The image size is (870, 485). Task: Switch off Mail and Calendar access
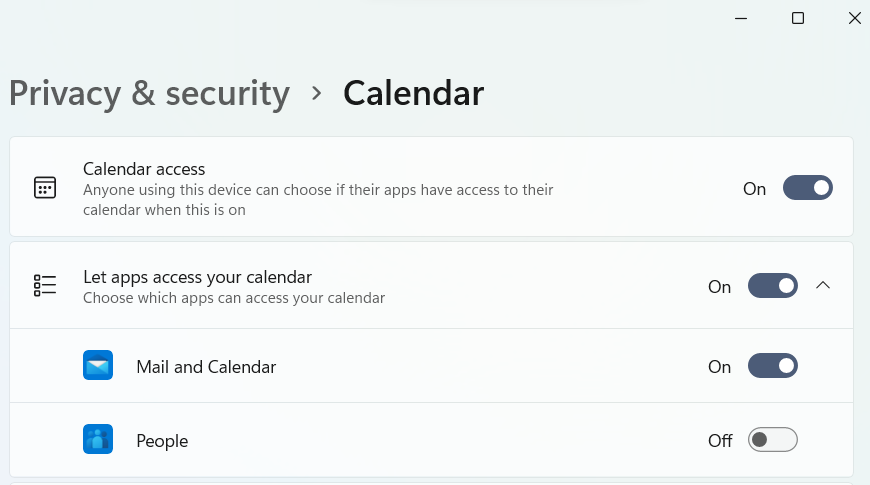[x=772, y=367]
